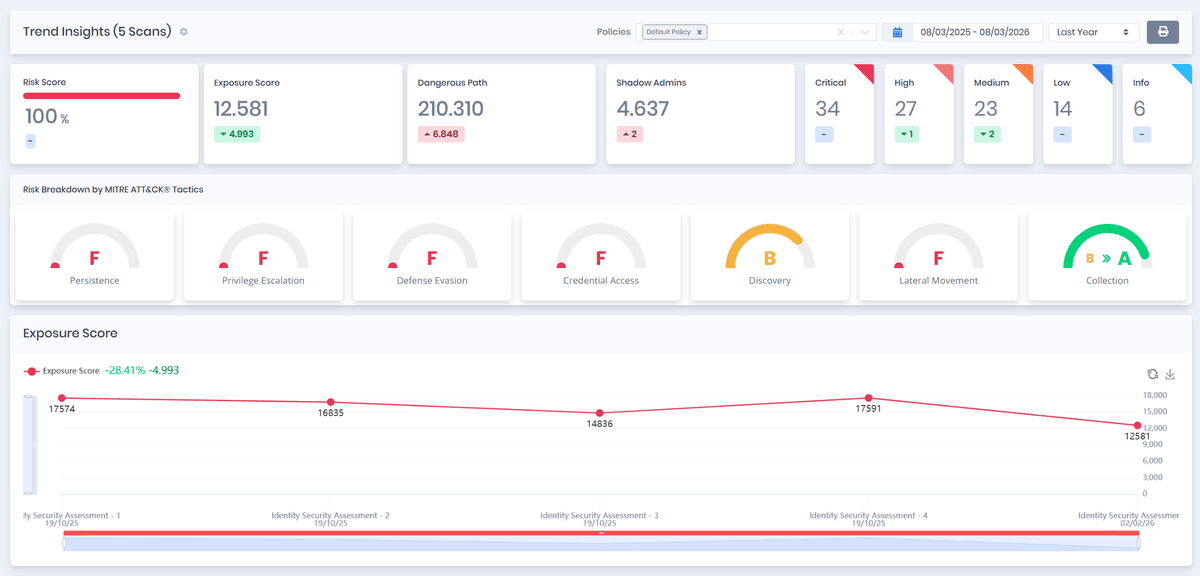This screenshot has height=576, width=1200.
Task: Remove the Default Policy tag
Action: click(x=700, y=32)
